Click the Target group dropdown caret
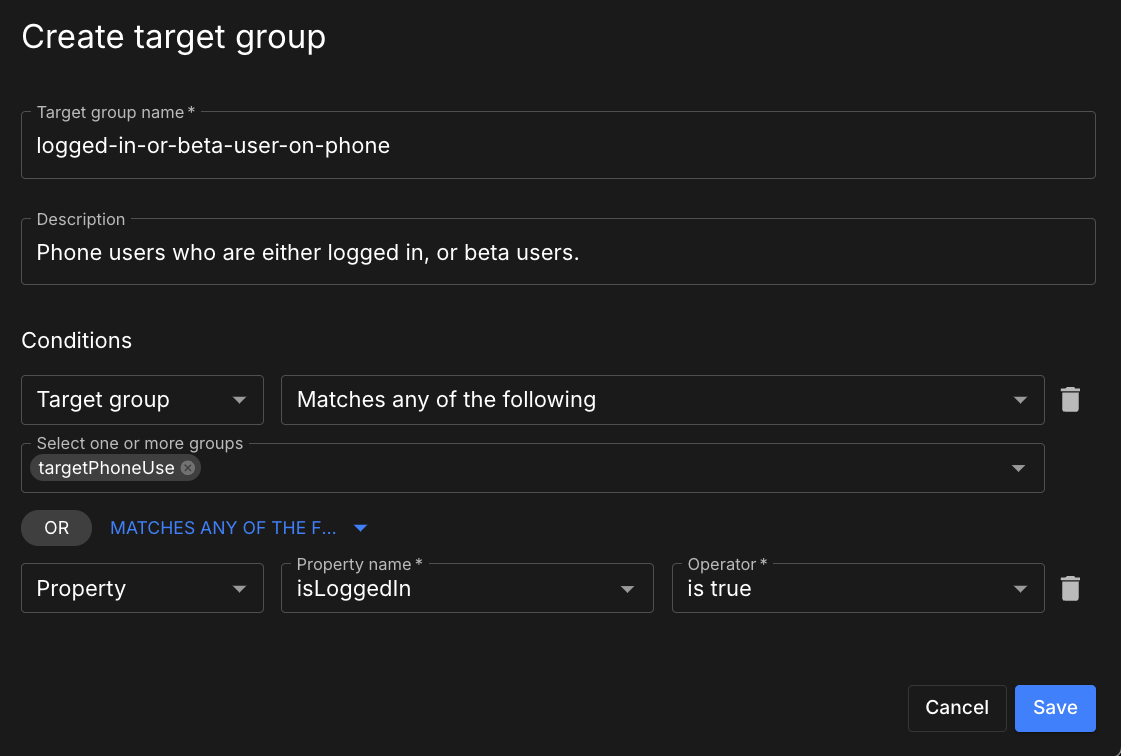This screenshot has height=756, width=1121. [241, 399]
